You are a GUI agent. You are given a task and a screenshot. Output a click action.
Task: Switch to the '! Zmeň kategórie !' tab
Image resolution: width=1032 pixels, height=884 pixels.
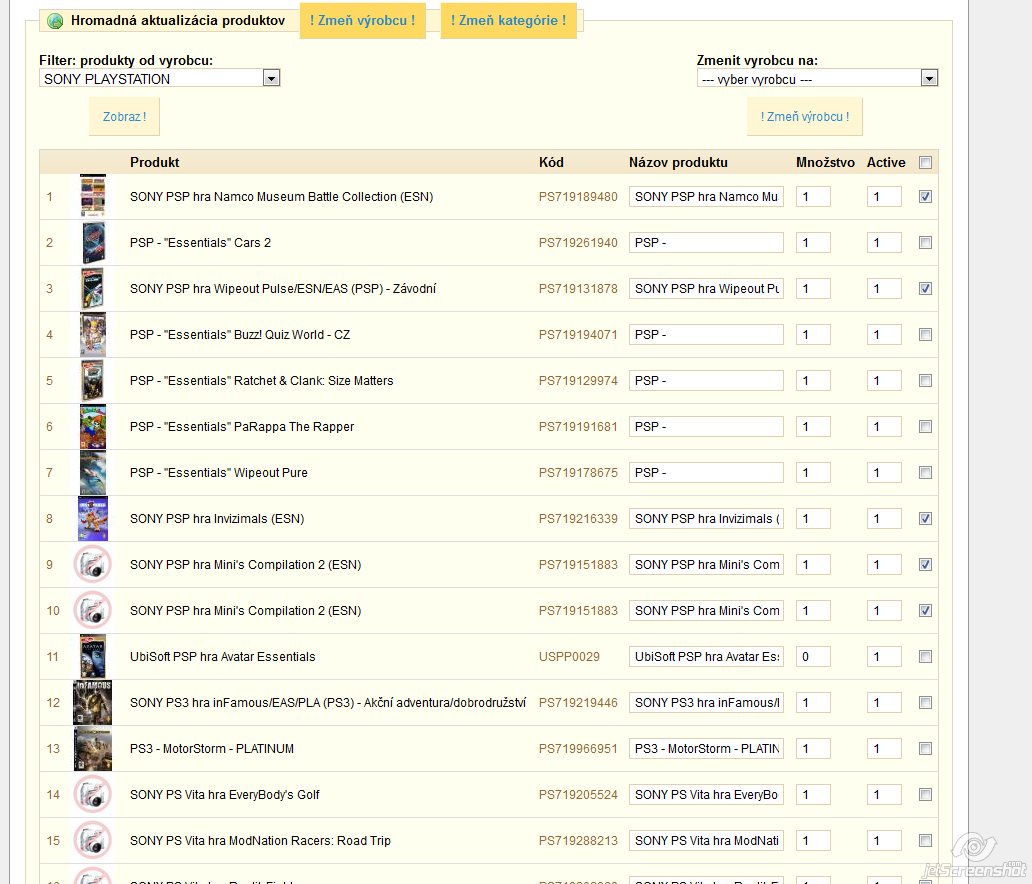509,20
